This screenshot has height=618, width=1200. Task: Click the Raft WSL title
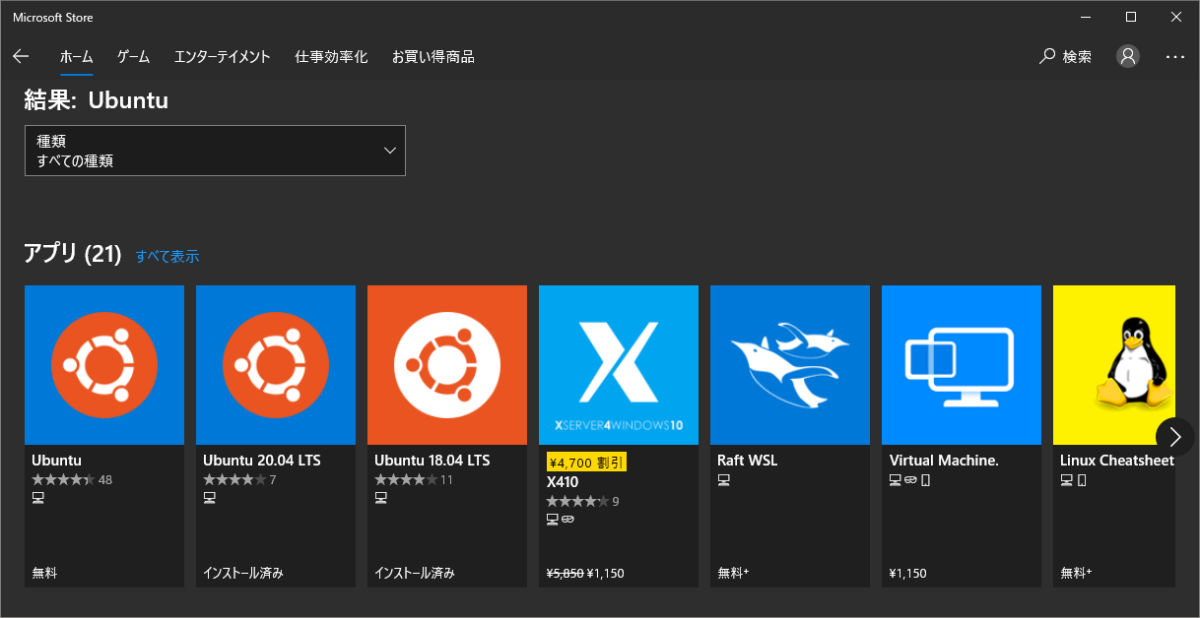[747, 461]
